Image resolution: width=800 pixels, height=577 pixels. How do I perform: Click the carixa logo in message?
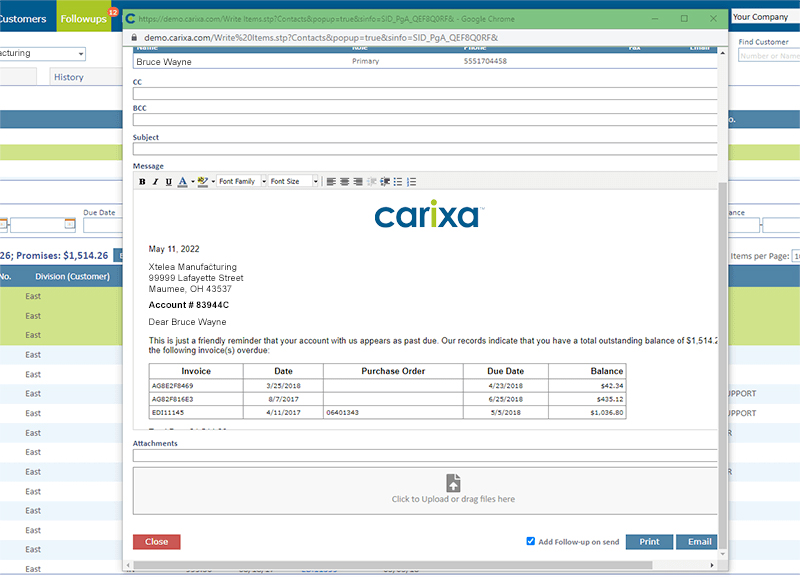tap(429, 214)
